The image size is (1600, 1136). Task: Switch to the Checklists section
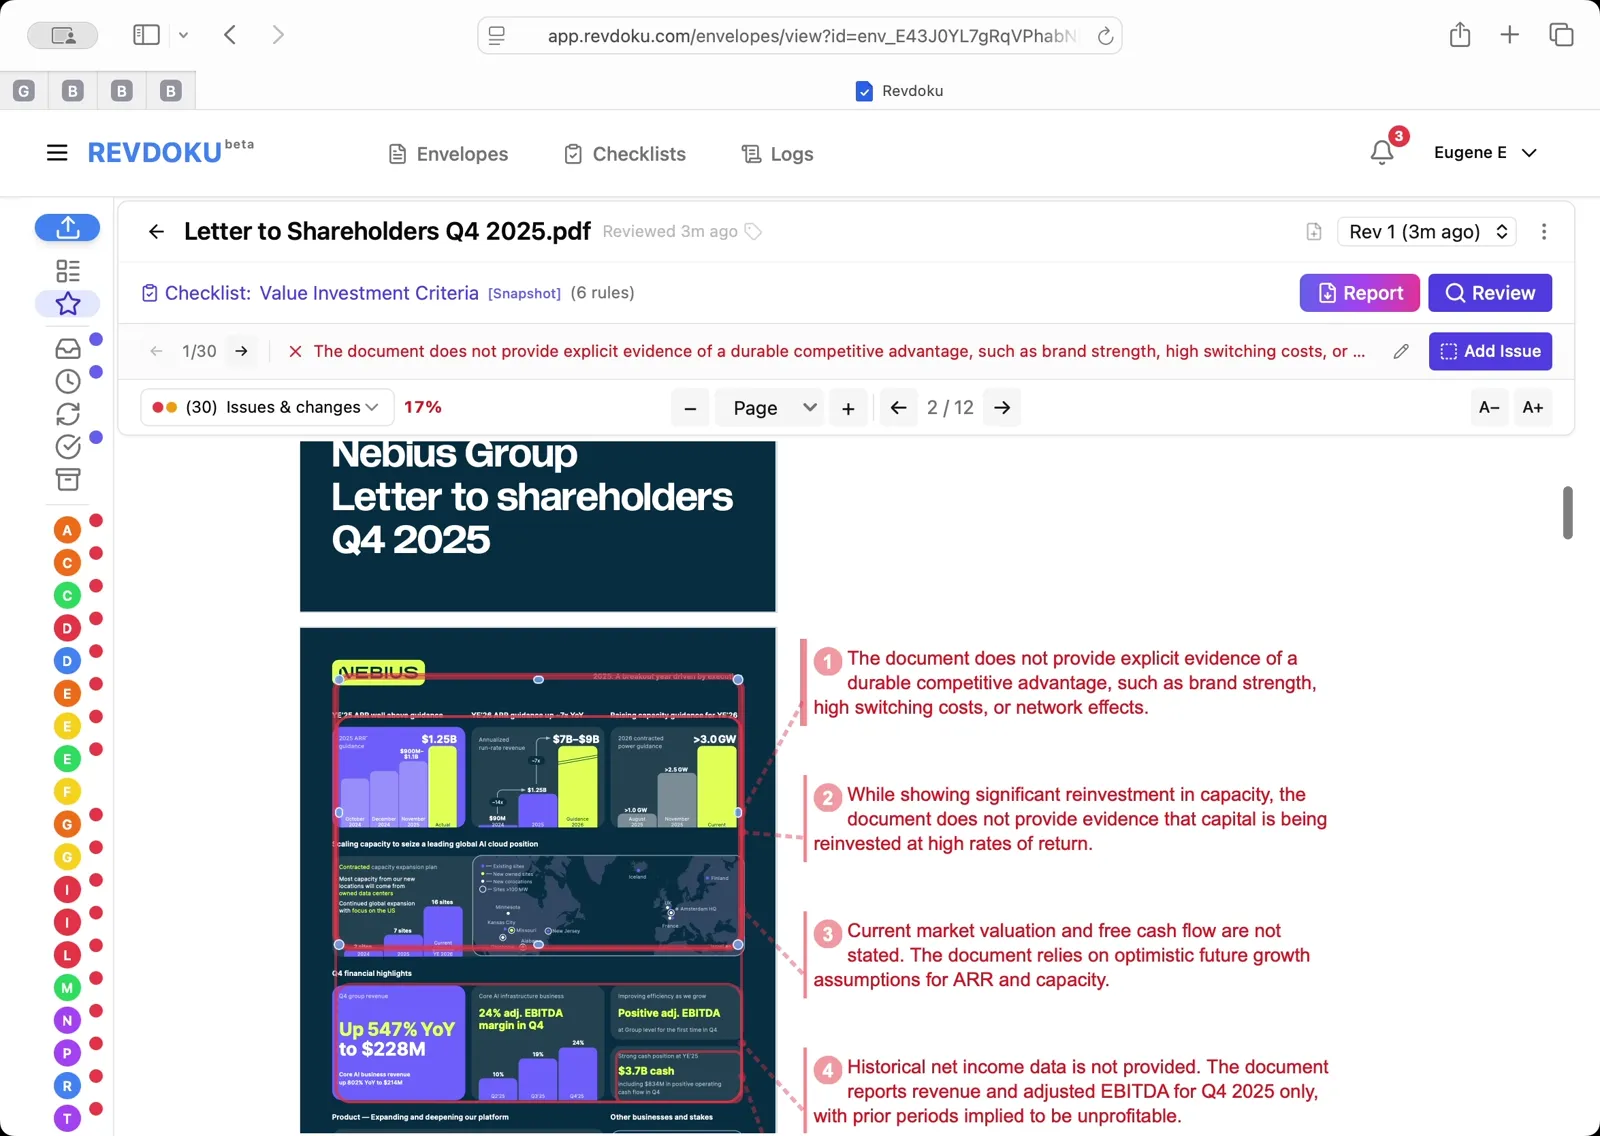coord(624,153)
